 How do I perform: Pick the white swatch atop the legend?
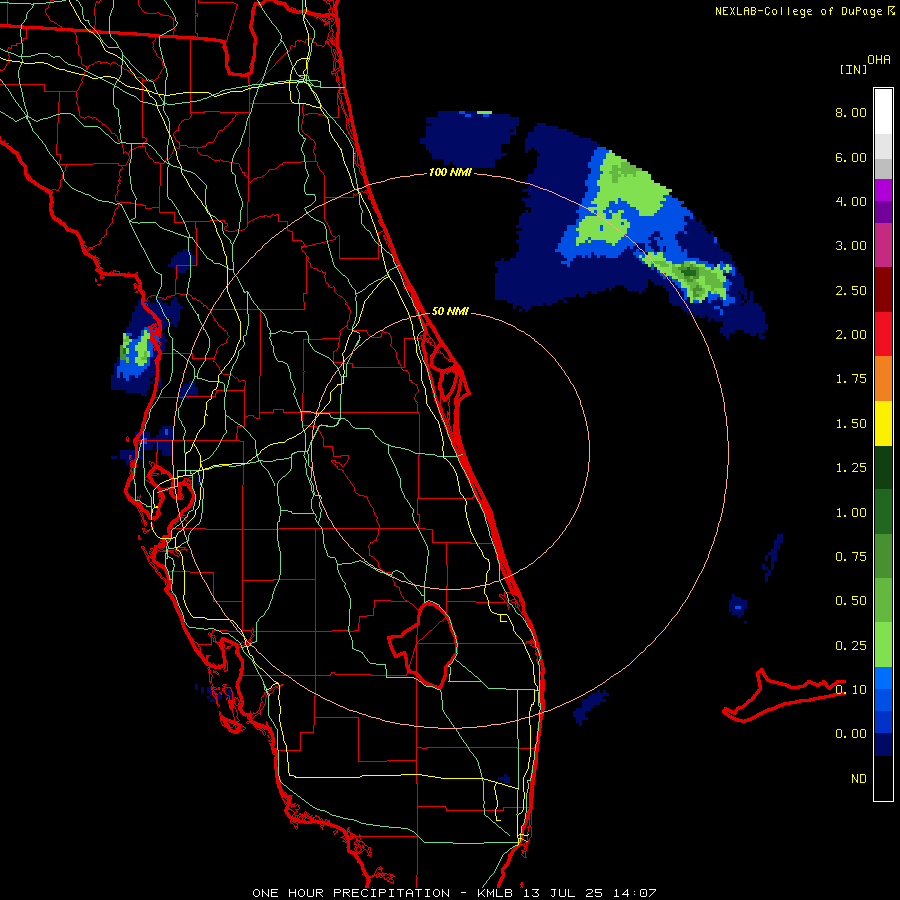tap(883, 112)
